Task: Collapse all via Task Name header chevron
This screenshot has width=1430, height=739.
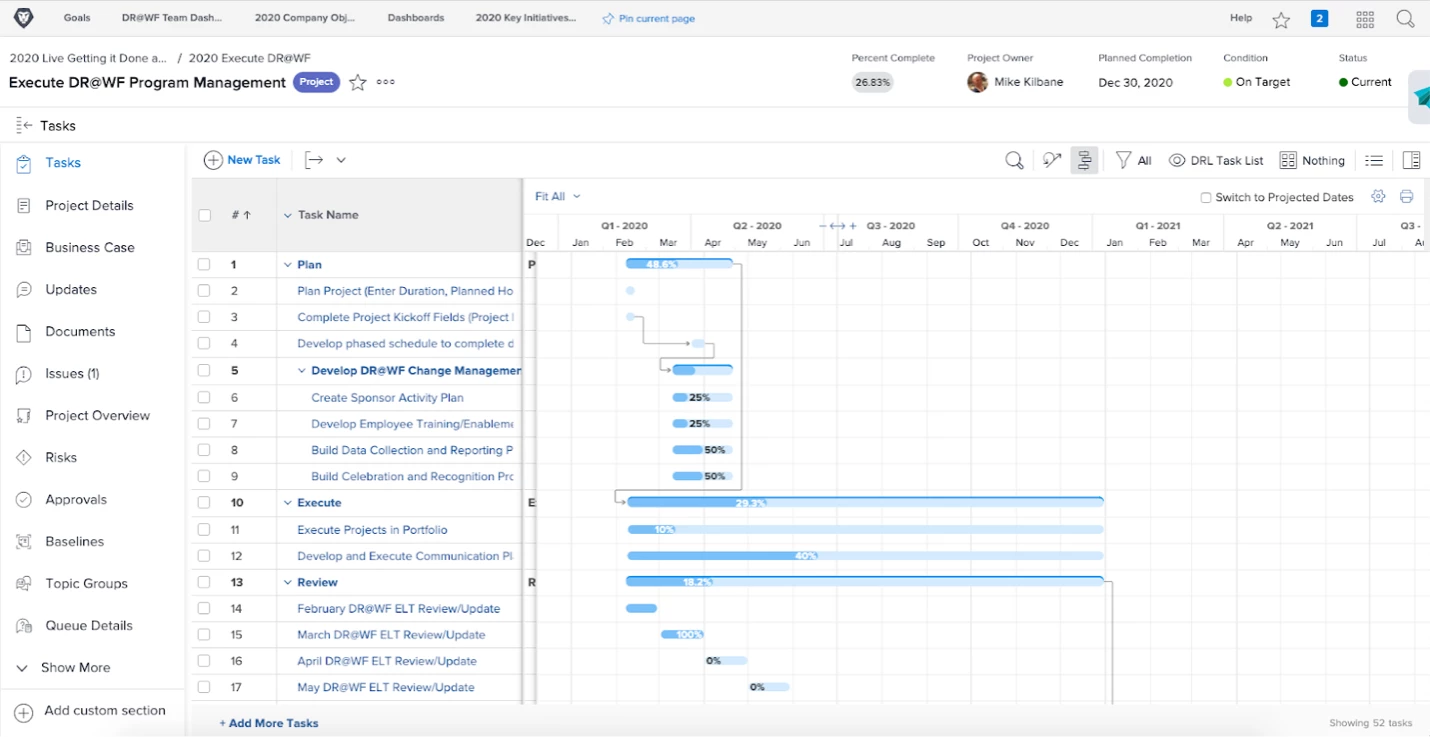Action: (288, 215)
